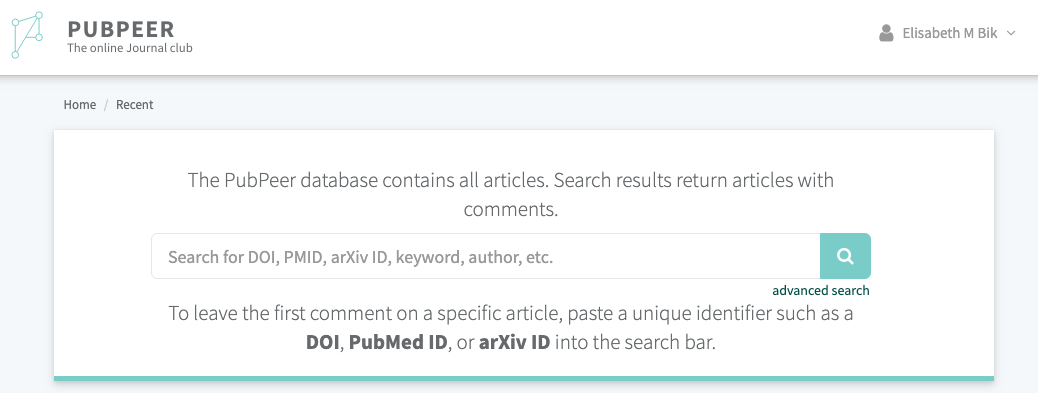Screen dimensions: 1038x393
Task: Click the magnifying glass search button
Action: (845, 256)
